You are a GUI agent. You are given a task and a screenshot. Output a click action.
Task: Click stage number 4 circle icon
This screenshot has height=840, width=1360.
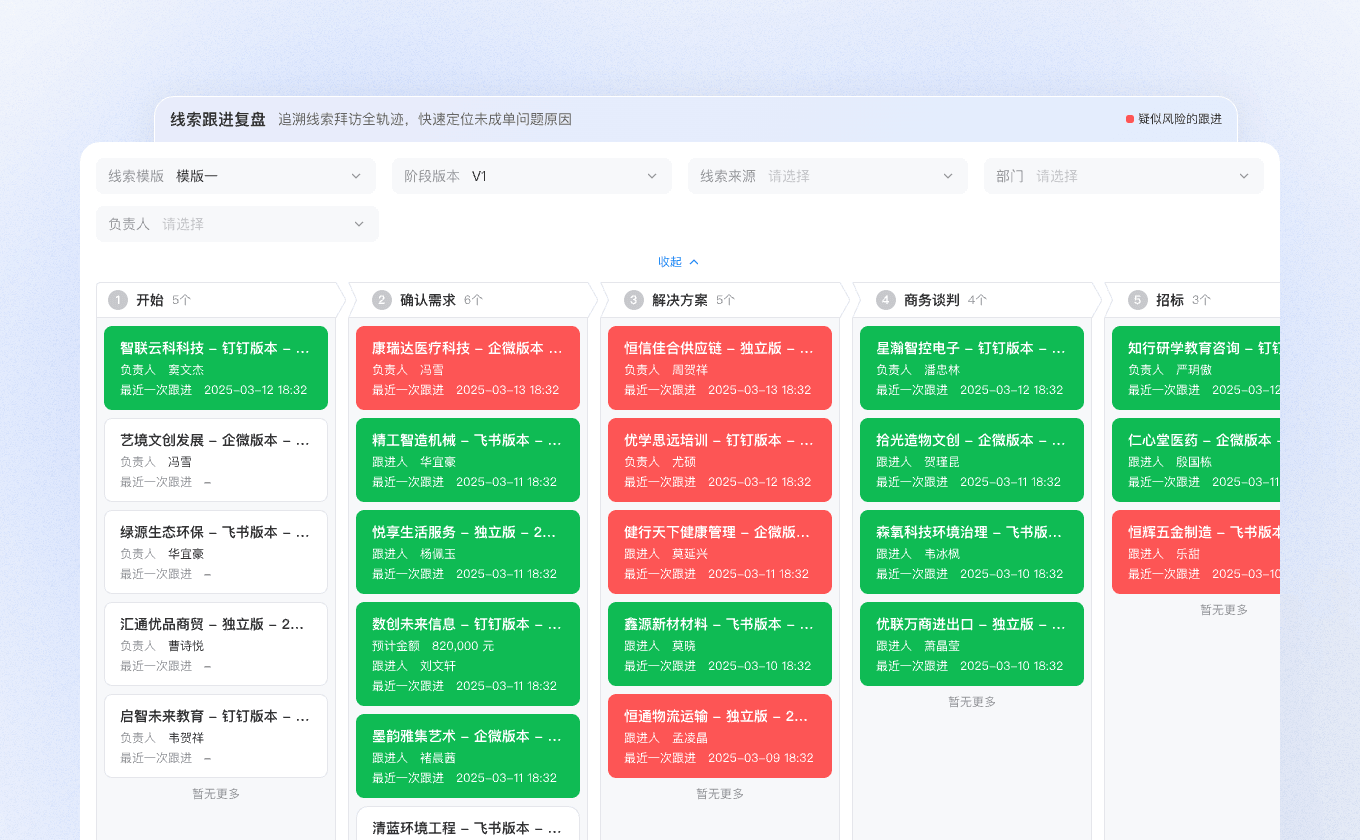pos(886,300)
